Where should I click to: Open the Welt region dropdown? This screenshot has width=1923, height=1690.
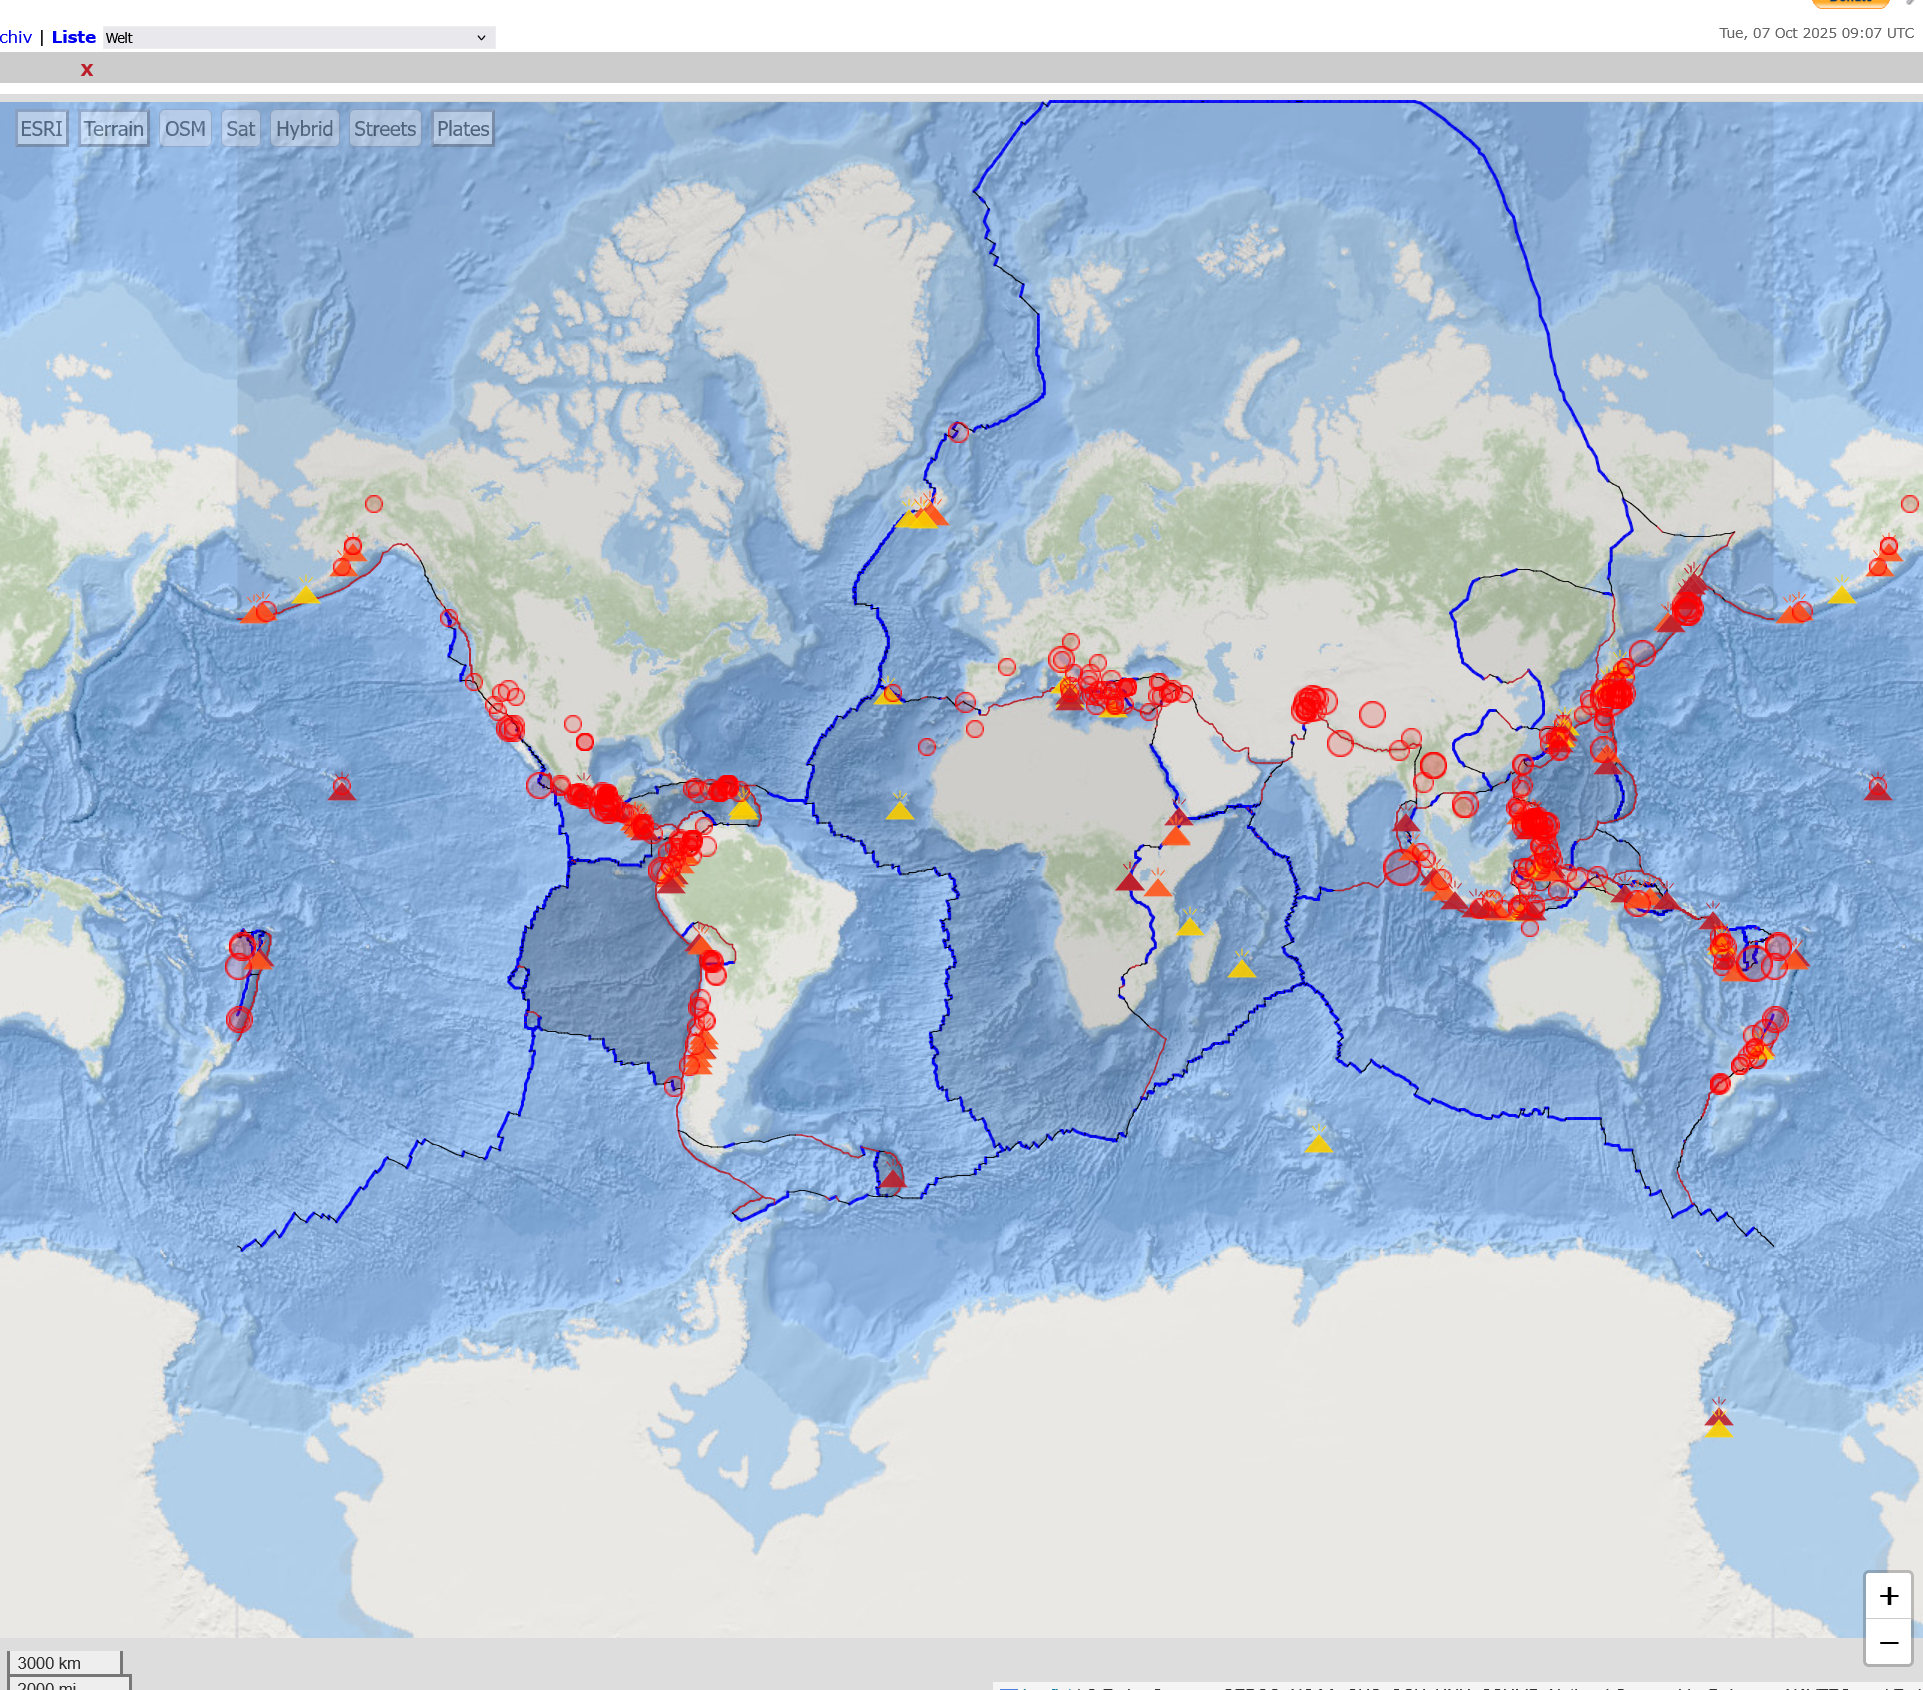[x=299, y=38]
